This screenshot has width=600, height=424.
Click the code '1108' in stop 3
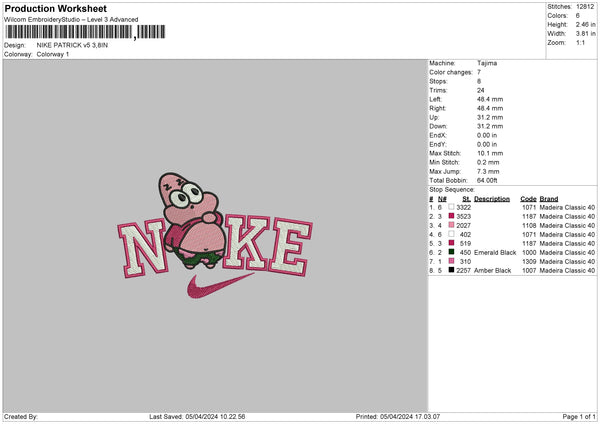tap(529, 225)
